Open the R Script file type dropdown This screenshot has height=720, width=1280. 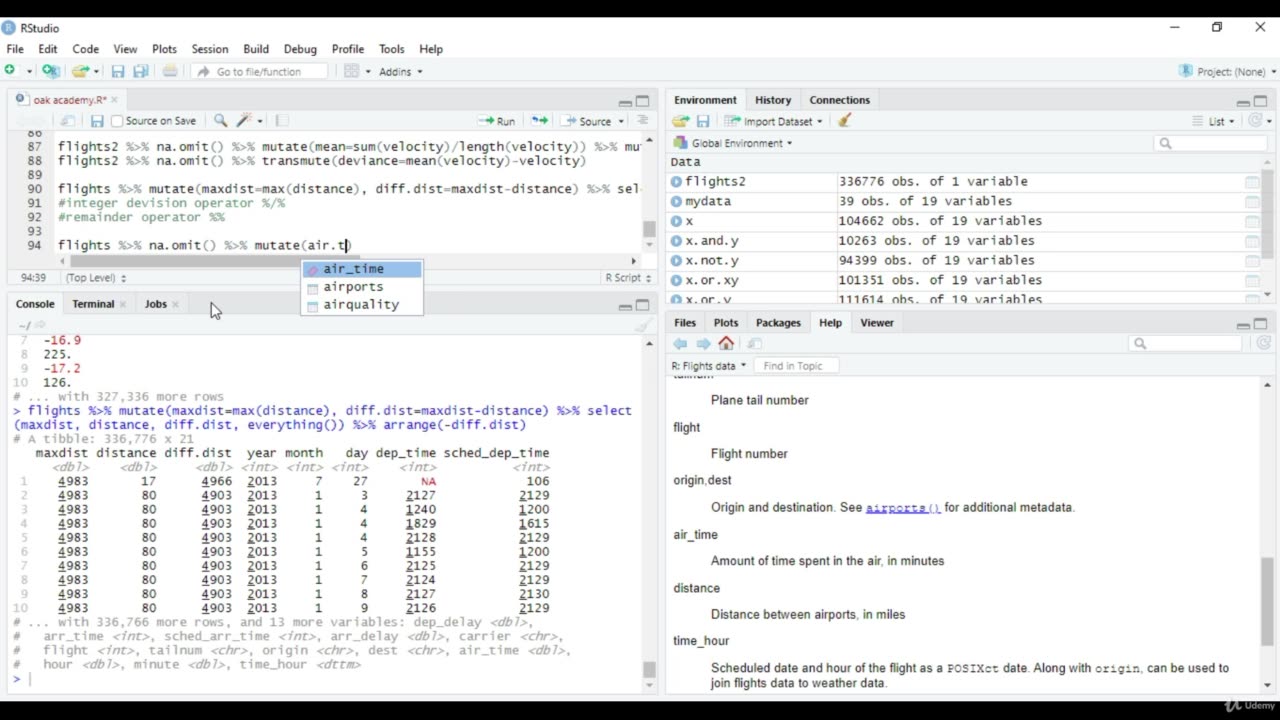[x=628, y=278]
